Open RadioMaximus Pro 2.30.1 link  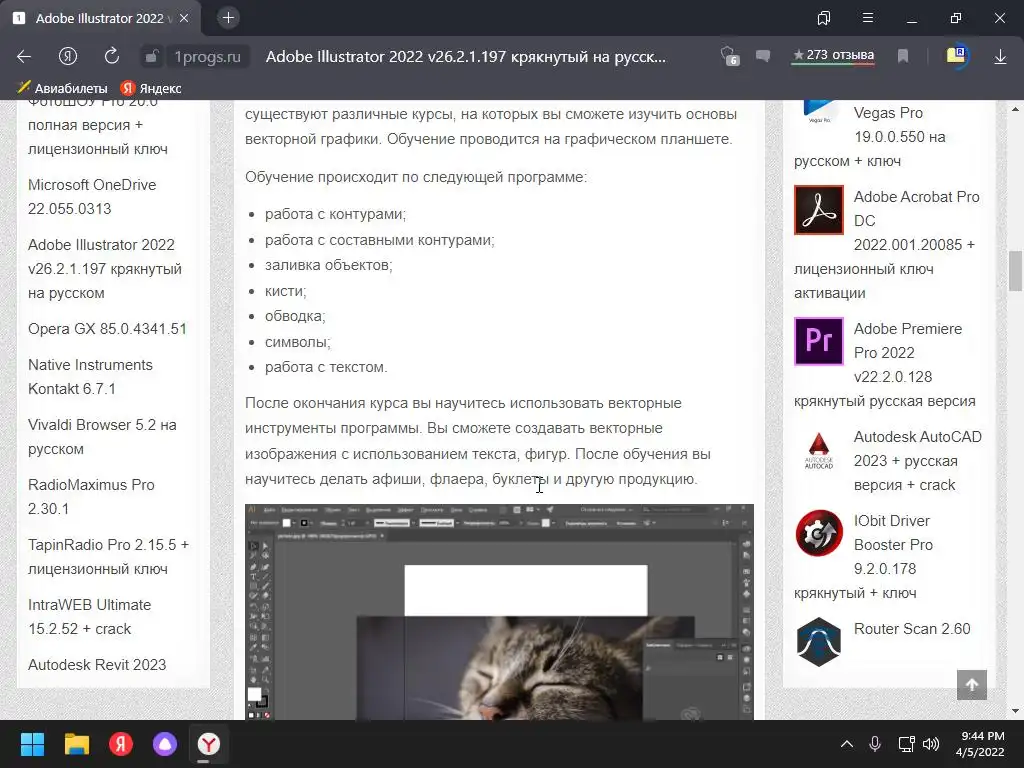pyautogui.click(x=91, y=496)
